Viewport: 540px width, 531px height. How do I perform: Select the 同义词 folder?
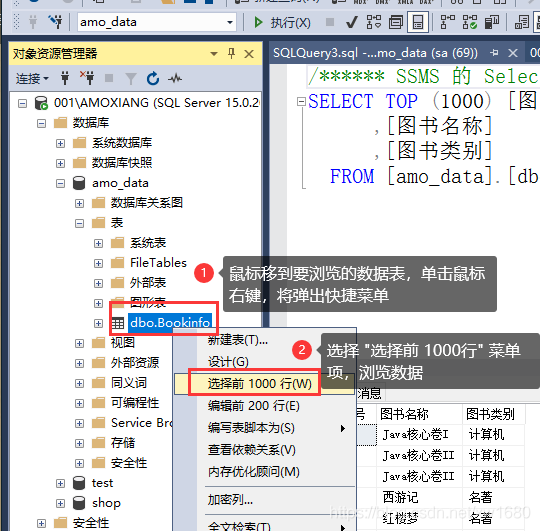[x=129, y=383]
